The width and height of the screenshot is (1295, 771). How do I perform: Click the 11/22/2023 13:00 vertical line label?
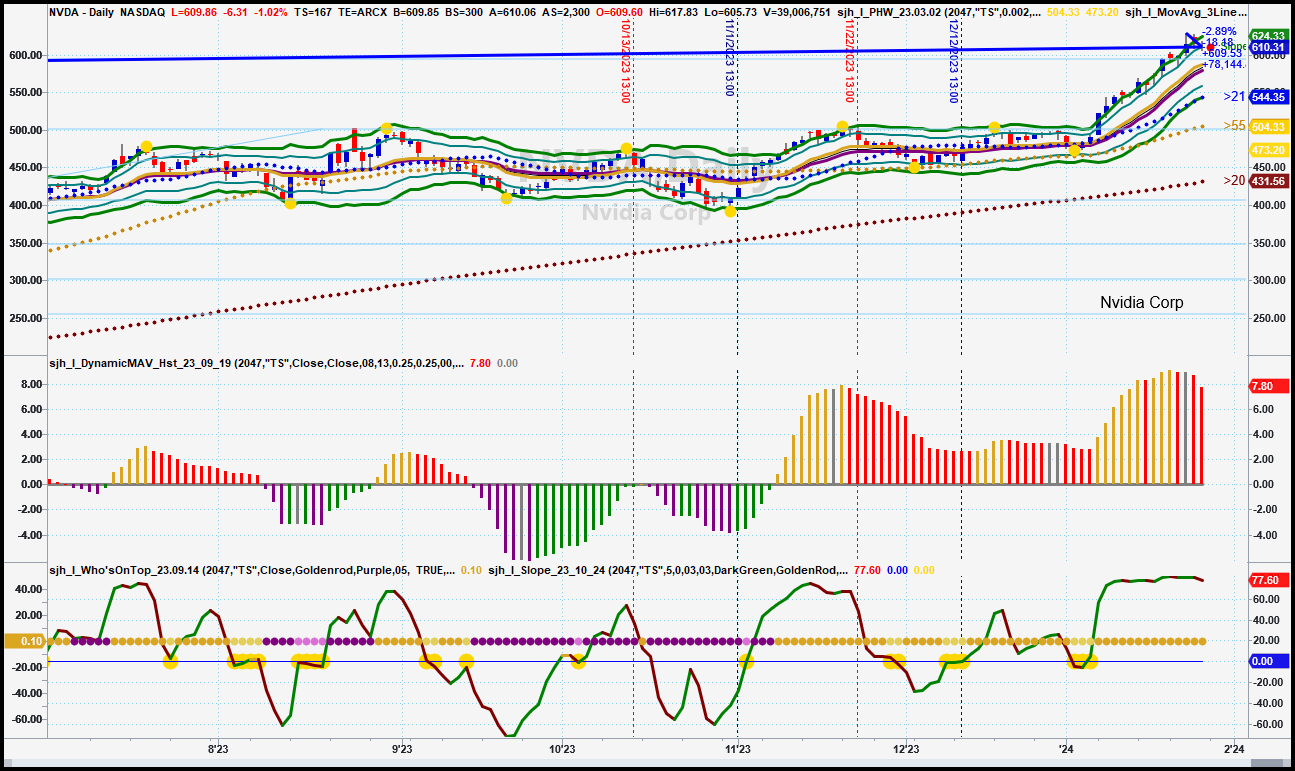(x=850, y=61)
